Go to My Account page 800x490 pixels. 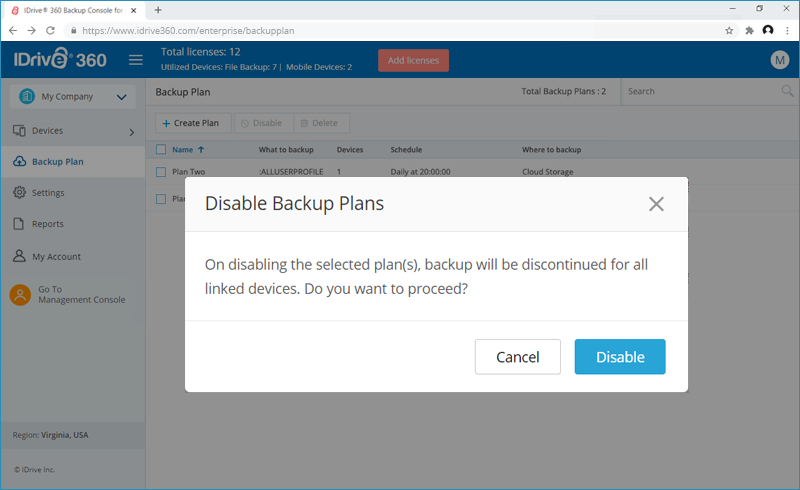pos(56,256)
